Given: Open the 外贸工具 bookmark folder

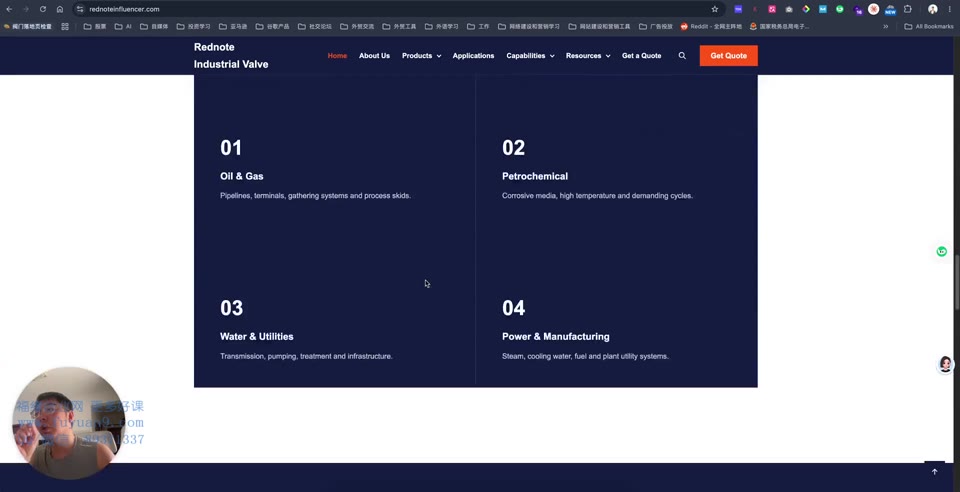Looking at the screenshot, I should click(x=399, y=26).
